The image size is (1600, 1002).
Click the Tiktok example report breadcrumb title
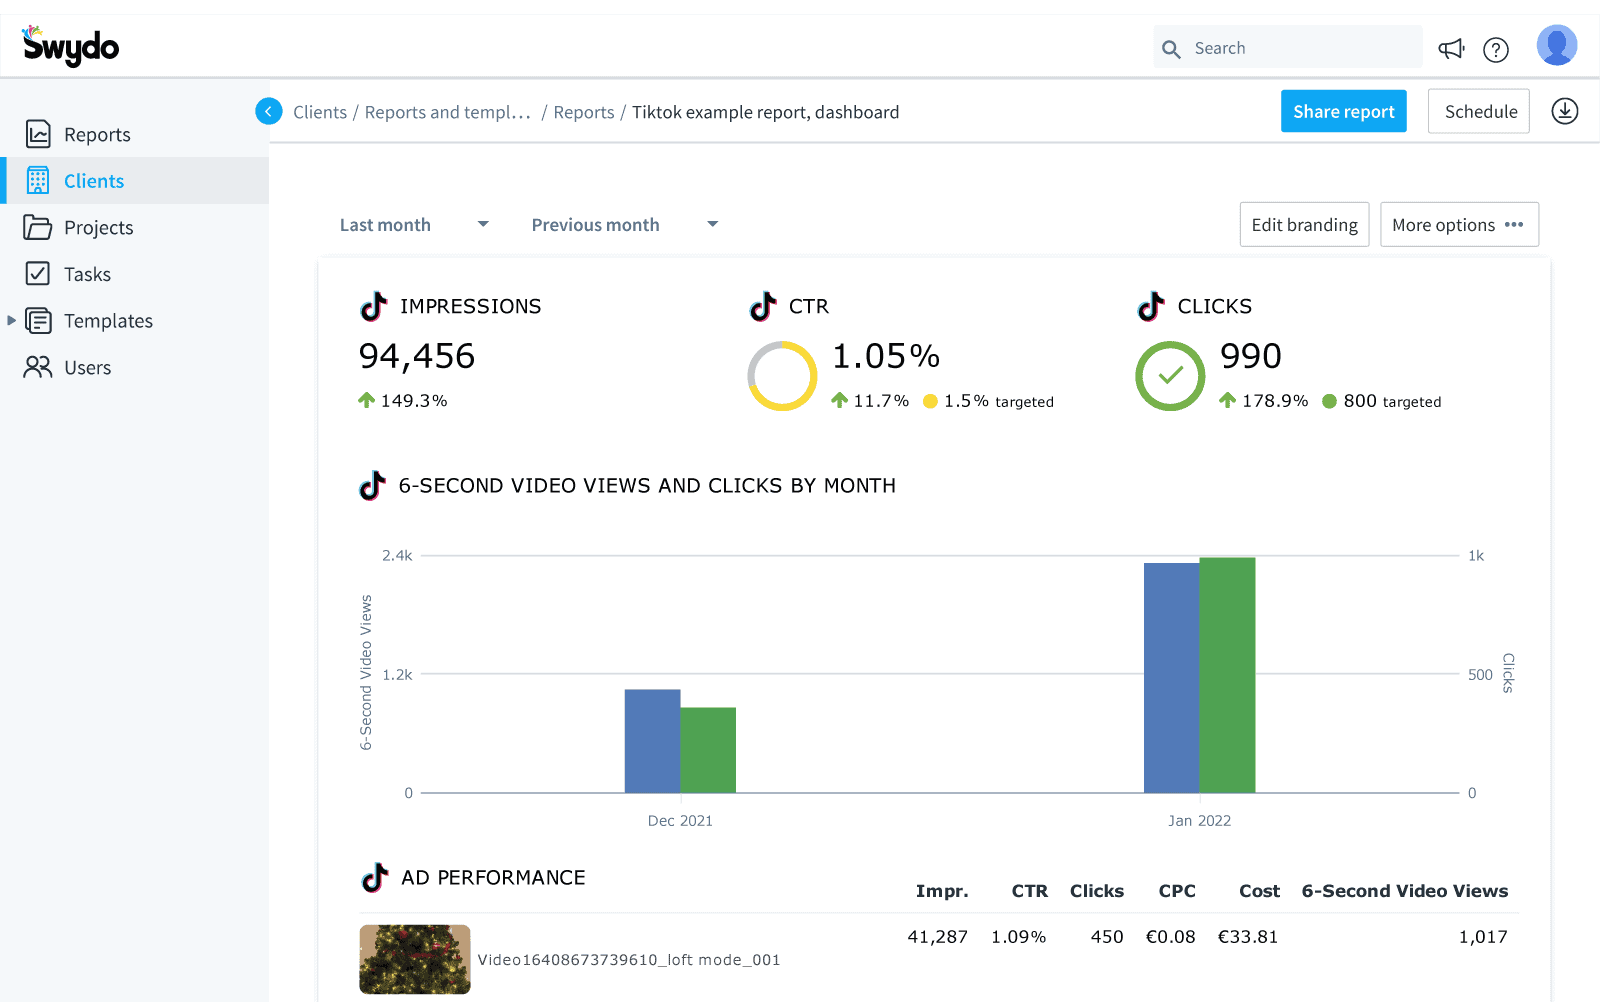coord(766,112)
